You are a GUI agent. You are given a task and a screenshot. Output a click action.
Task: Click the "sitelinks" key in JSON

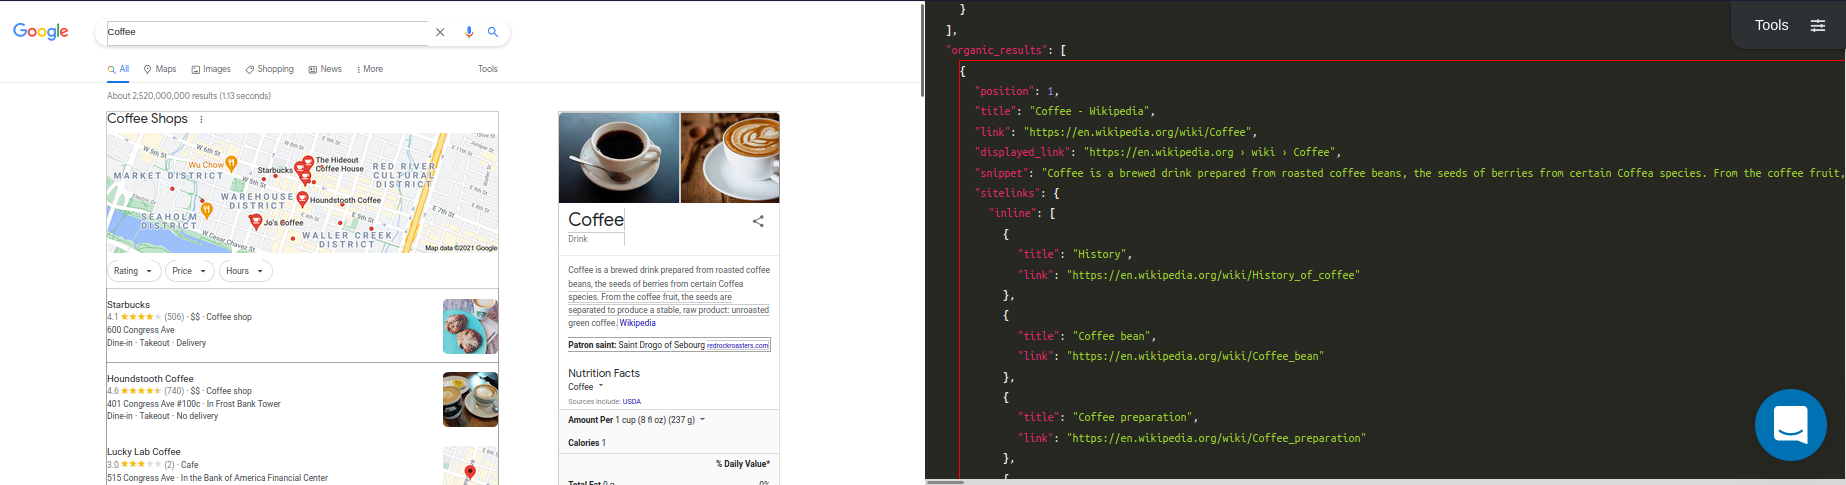pyautogui.click(x=1007, y=193)
